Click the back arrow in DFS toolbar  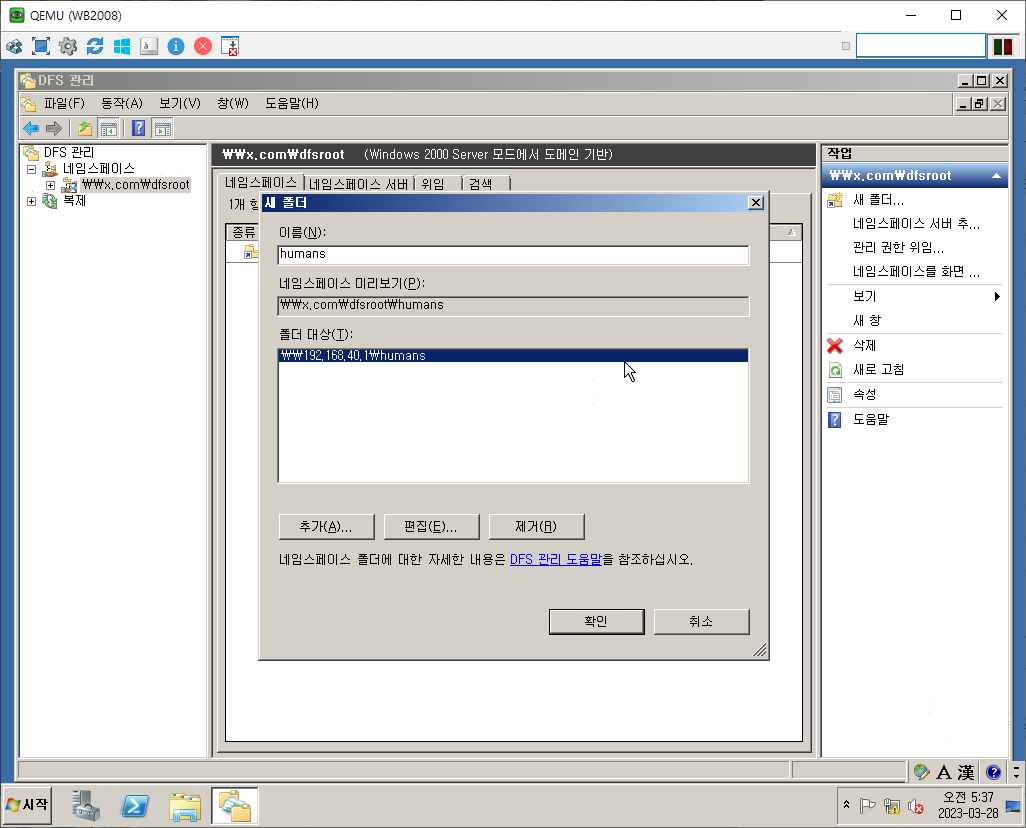[x=31, y=128]
